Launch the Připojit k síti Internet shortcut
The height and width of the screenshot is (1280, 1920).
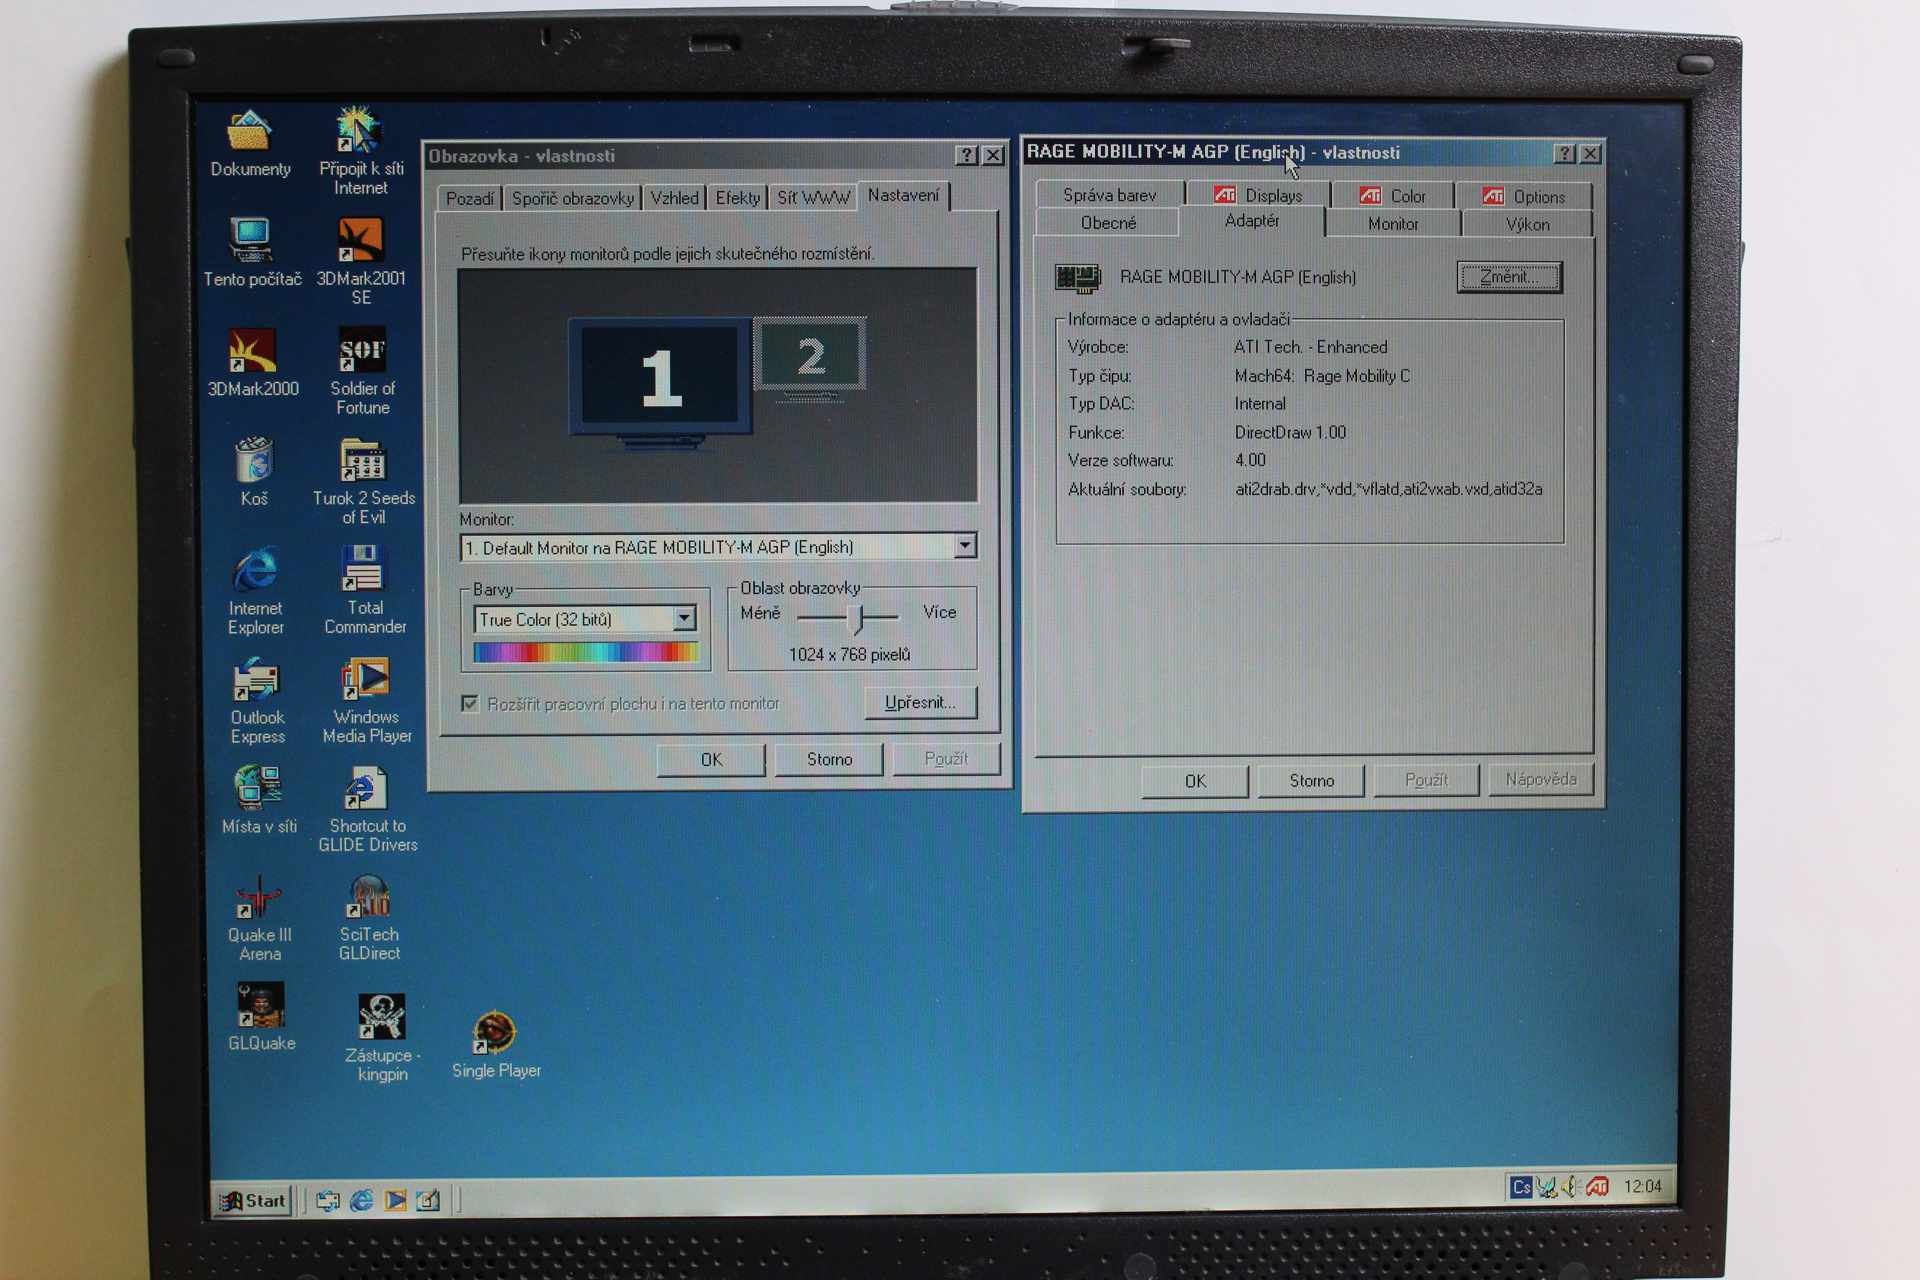pos(360,150)
